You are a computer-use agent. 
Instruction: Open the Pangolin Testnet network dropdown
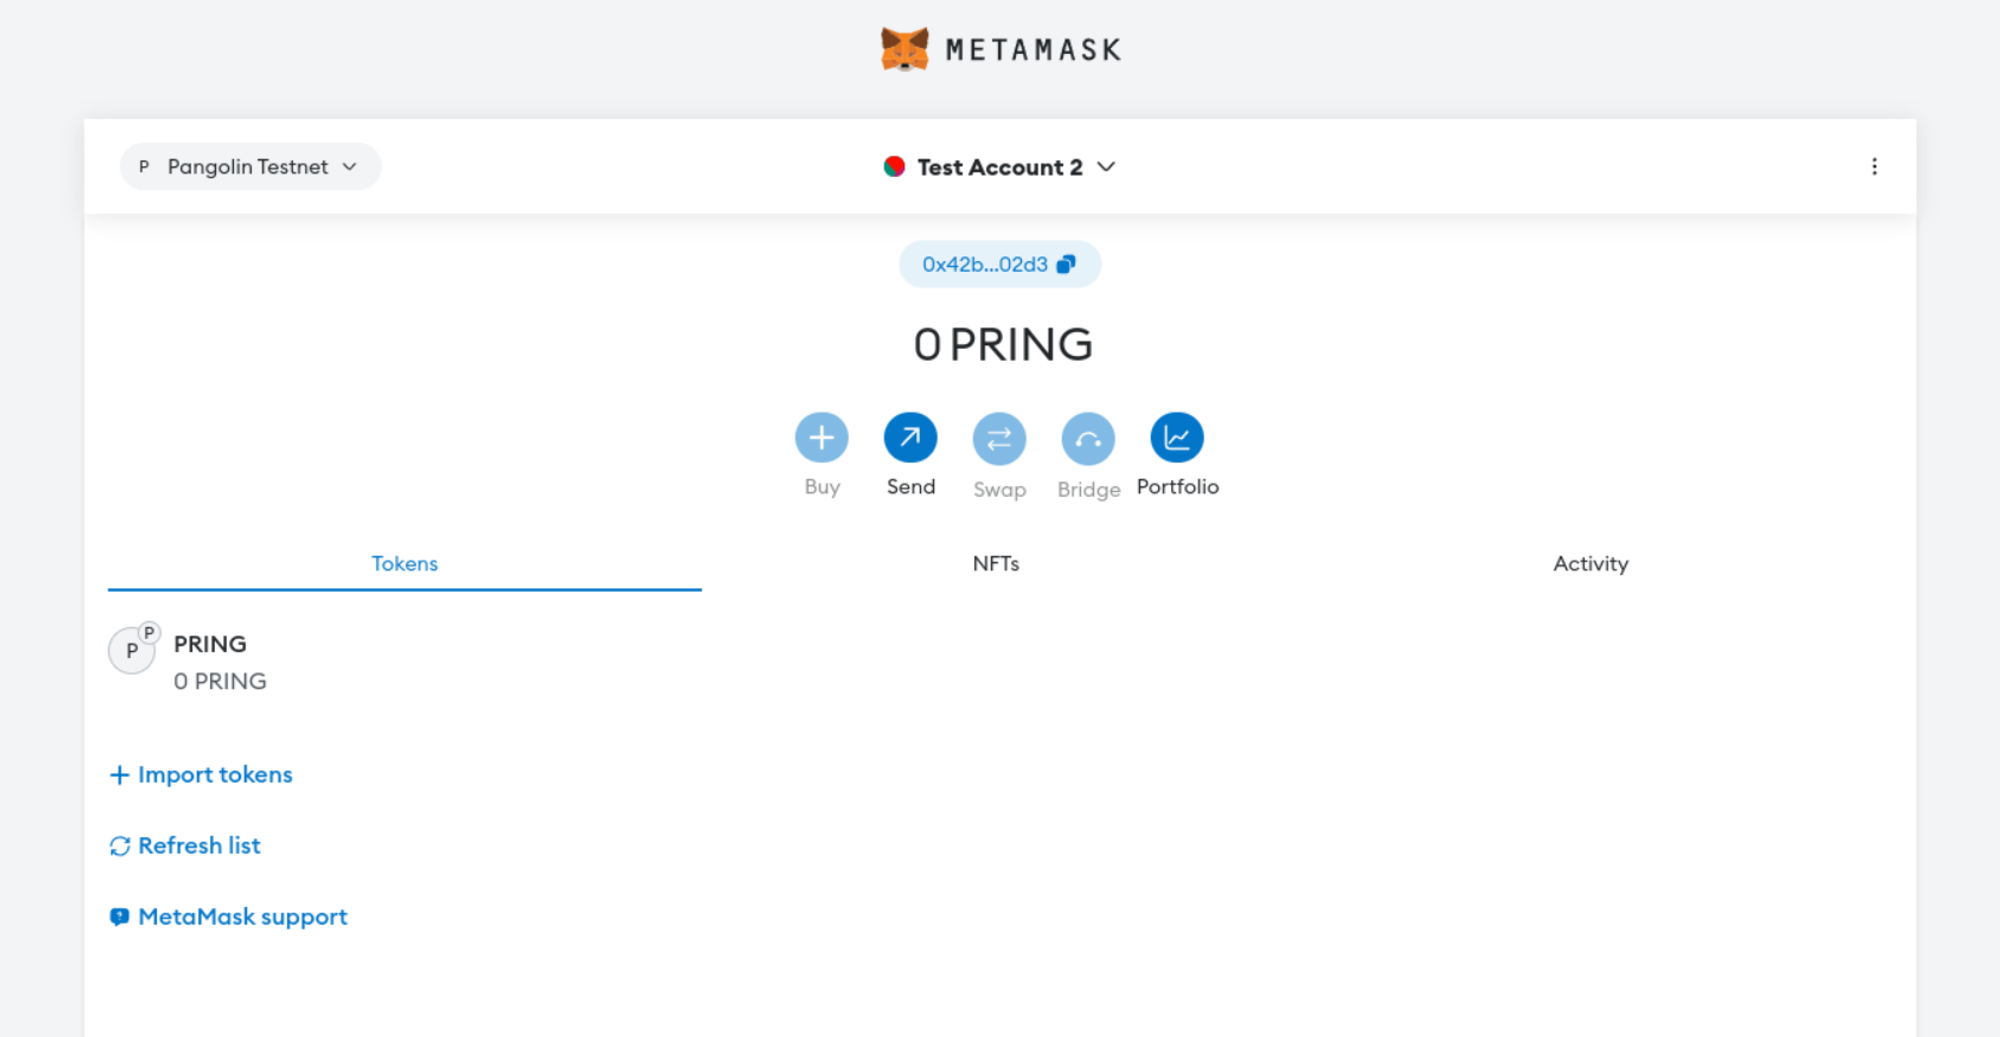250,166
